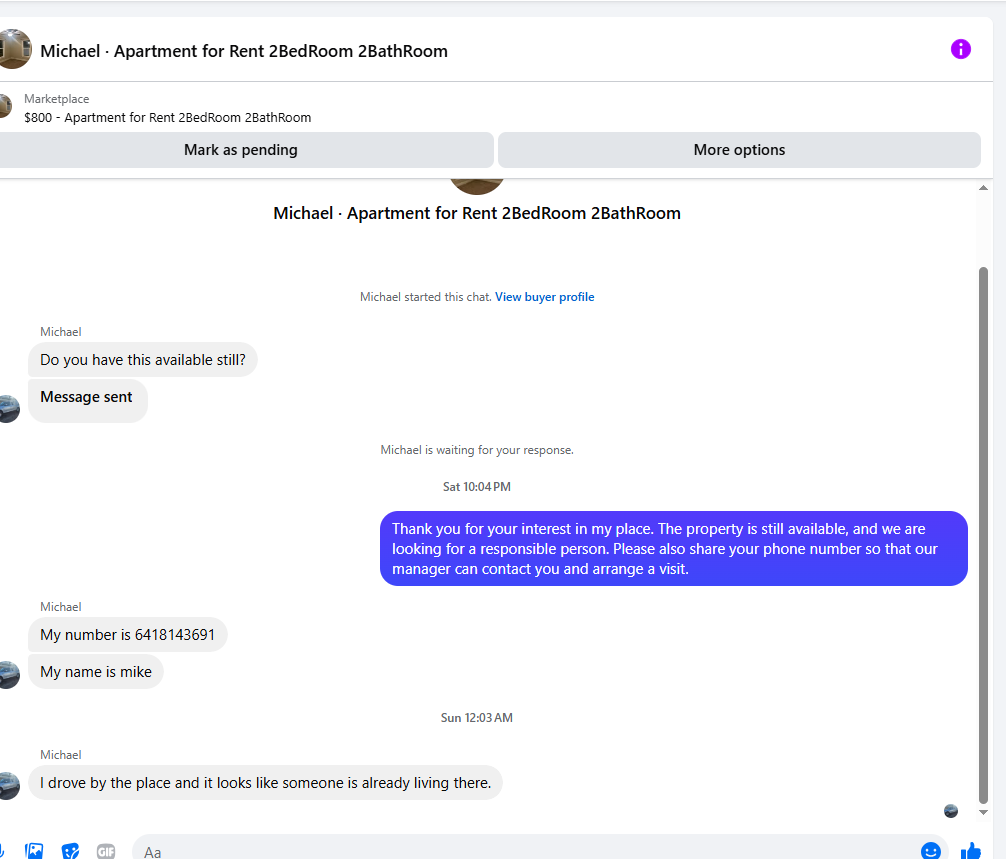Attach a photo with the image icon
This screenshot has height=859, width=1006.
tap(34, 851)
